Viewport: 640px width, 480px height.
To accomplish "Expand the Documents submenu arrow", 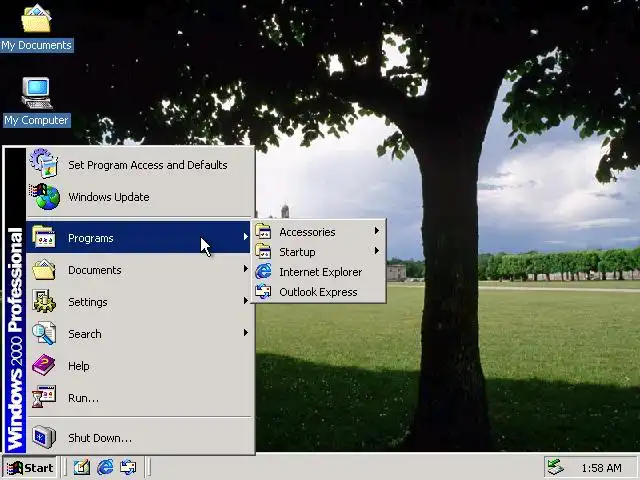I will tap(245, 269).
